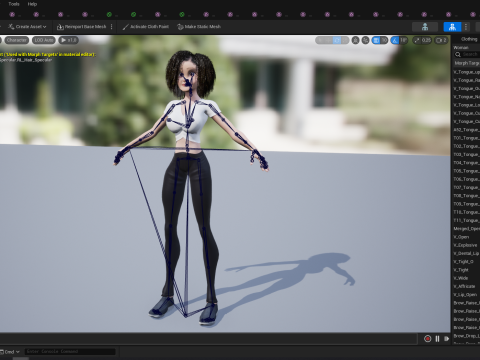Select the V_Lip_Open morph target
Image resolution: width=480 pixels, height=360 pixels.
(466, 295)
